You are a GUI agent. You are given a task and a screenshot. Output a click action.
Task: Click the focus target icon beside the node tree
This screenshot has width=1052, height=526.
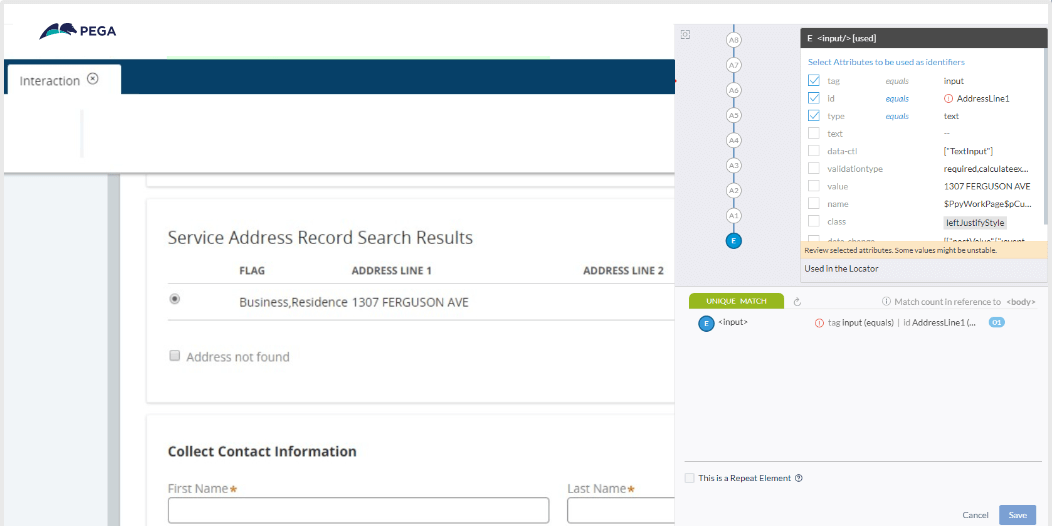pyautogui.click(x=685, y=35)
